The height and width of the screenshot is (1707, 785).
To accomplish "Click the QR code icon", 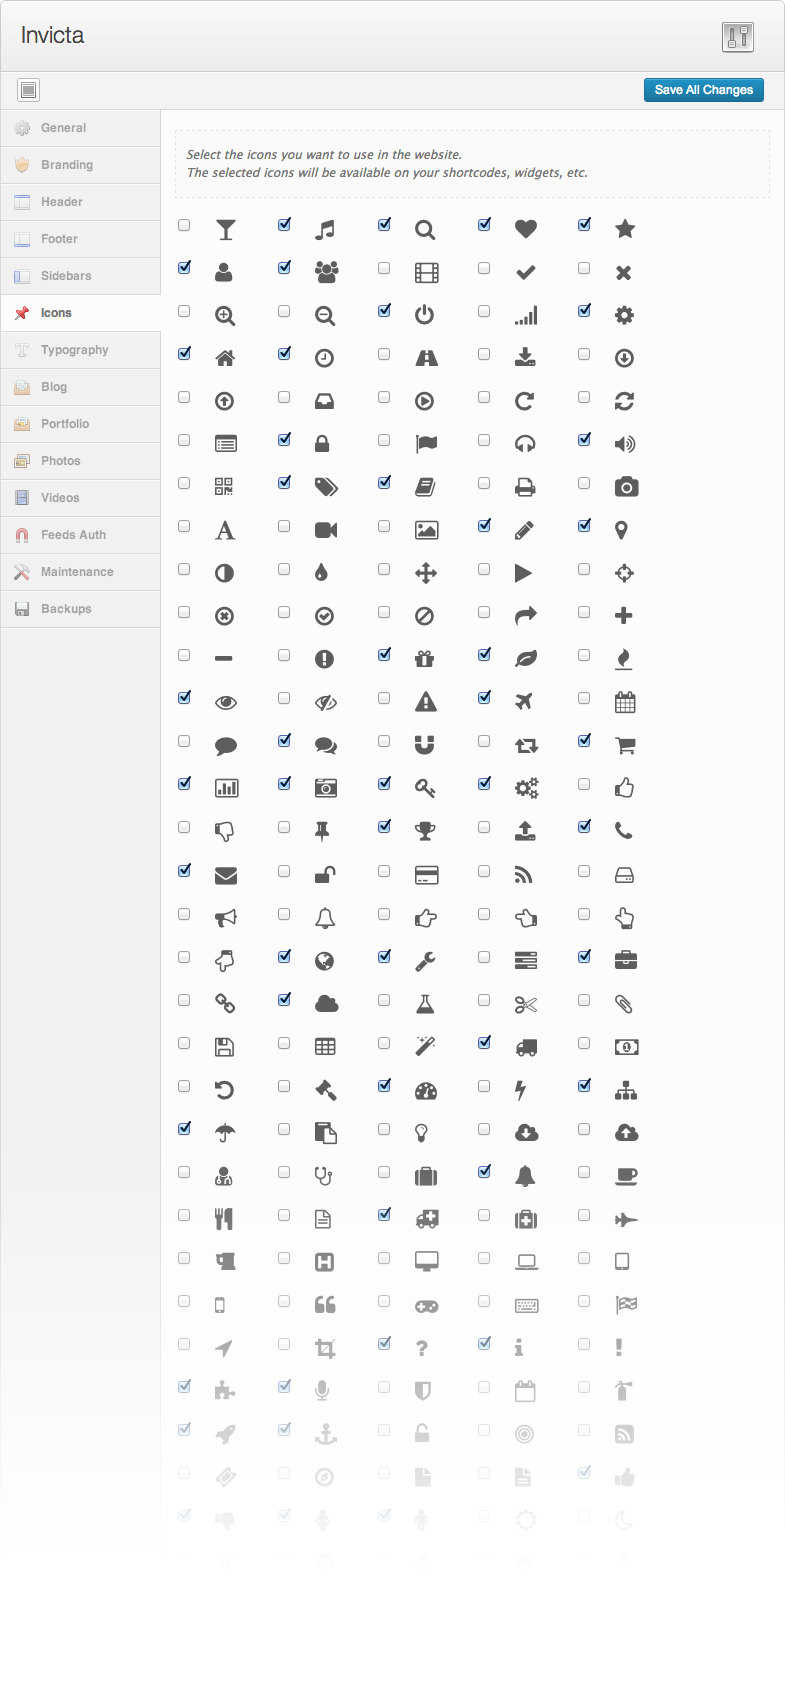I will click(224, 487).
